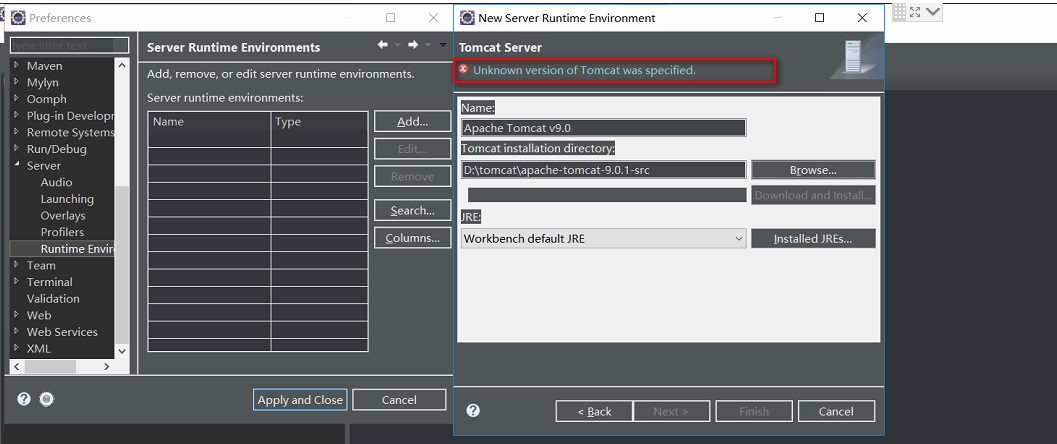
Task: Open the forward history dropdown arrow in Preferences
Action: click(x=428, y=45)
